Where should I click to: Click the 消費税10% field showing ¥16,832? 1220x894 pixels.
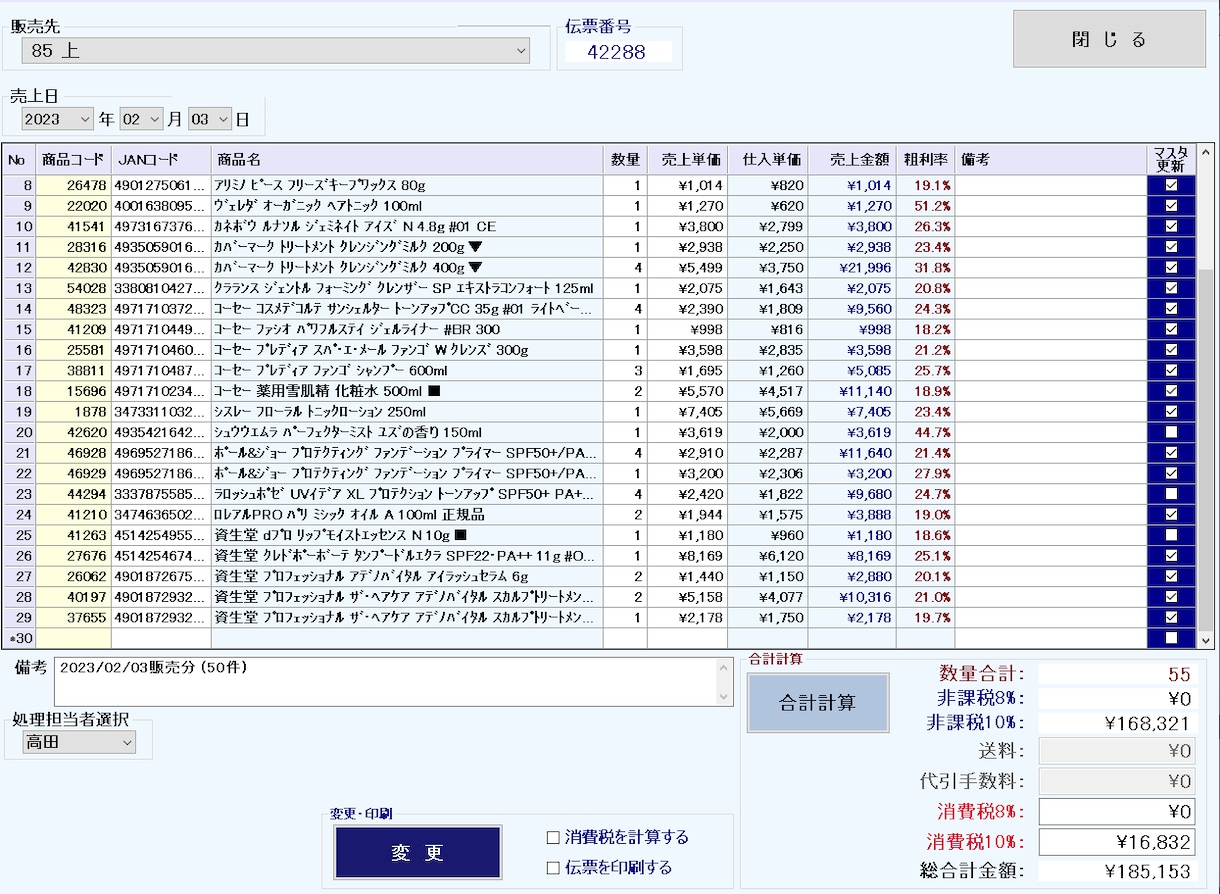tap(1117, 842)
